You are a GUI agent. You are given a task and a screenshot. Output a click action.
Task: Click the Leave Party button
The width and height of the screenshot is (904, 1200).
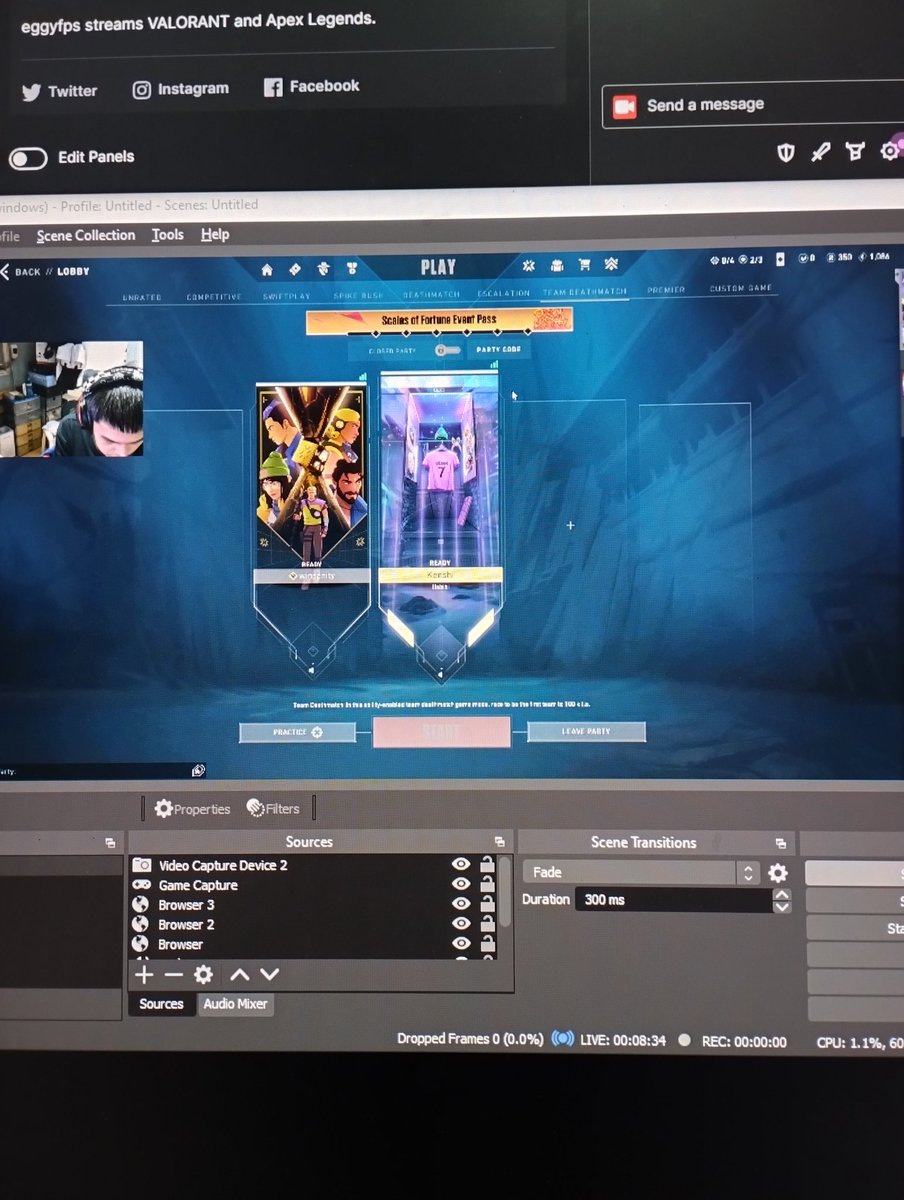coord(586,731)
